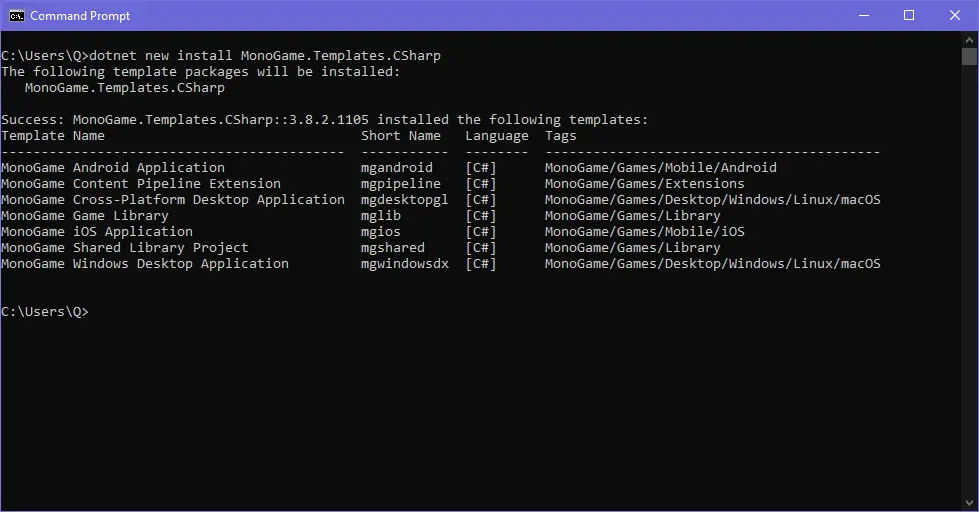Click 'MonoGame Cross-Platform Desktop Application' template name
Screen dimensions: 979x512
pyautogui.click(x=173, y=200)
